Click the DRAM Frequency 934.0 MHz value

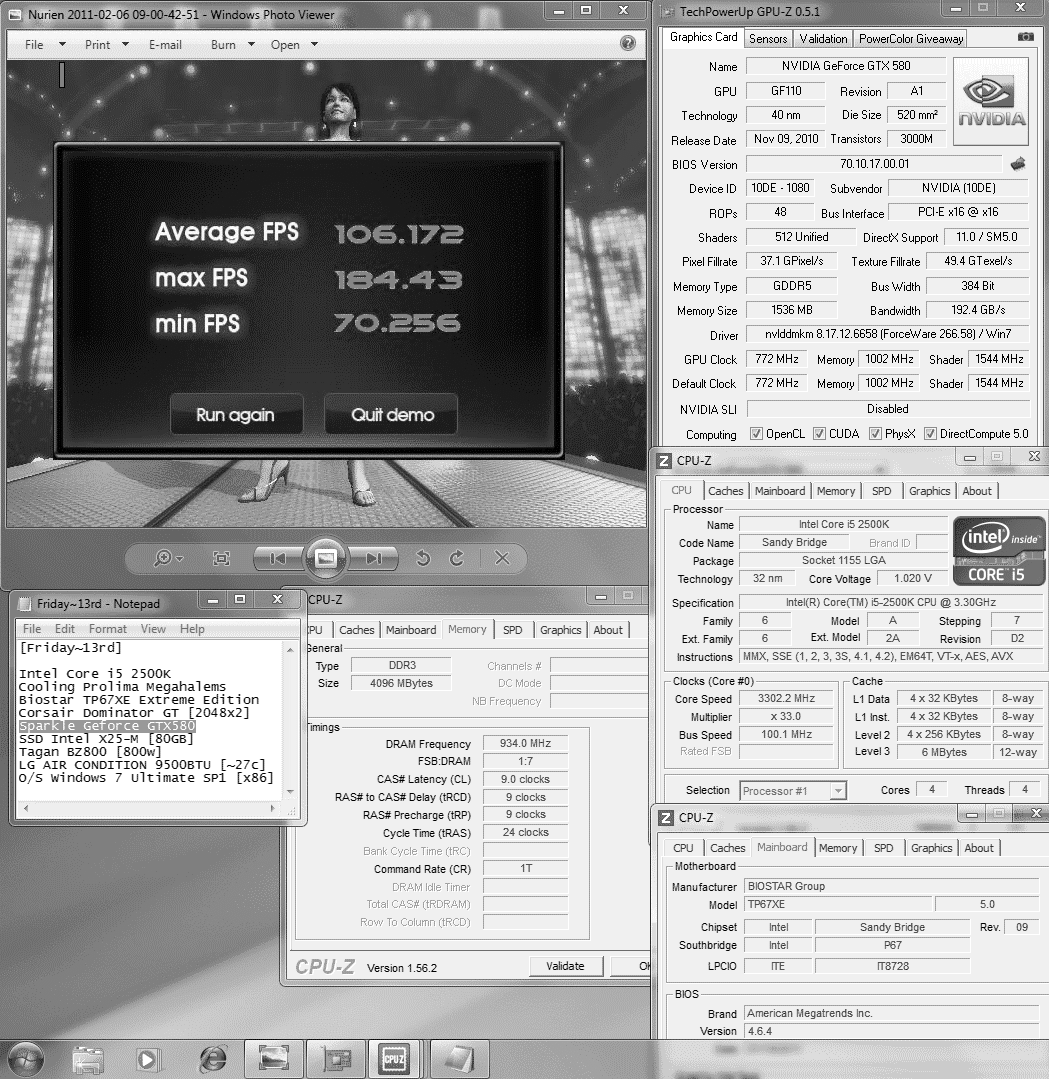click(525, 743)
